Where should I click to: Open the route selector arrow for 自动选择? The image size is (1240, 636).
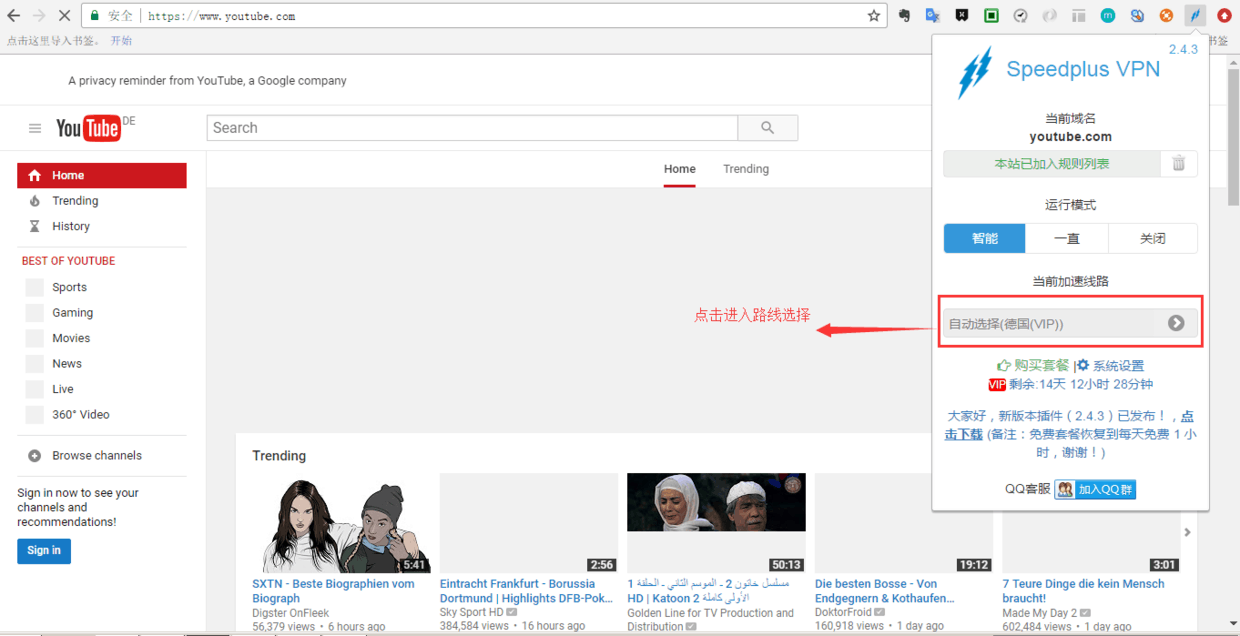click(1176, 323)
